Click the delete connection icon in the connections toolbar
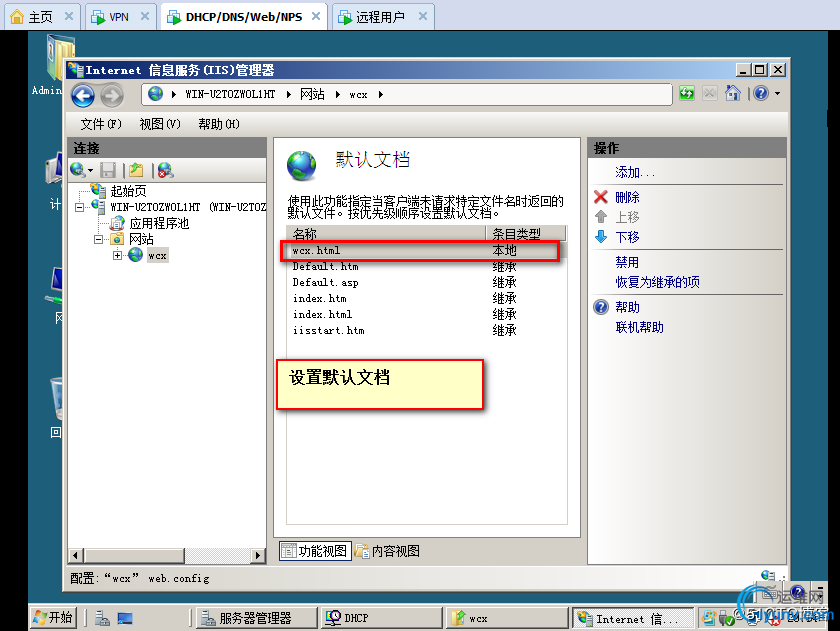The image size is (840, 631). pyautogui.click(x=165, y=170)
